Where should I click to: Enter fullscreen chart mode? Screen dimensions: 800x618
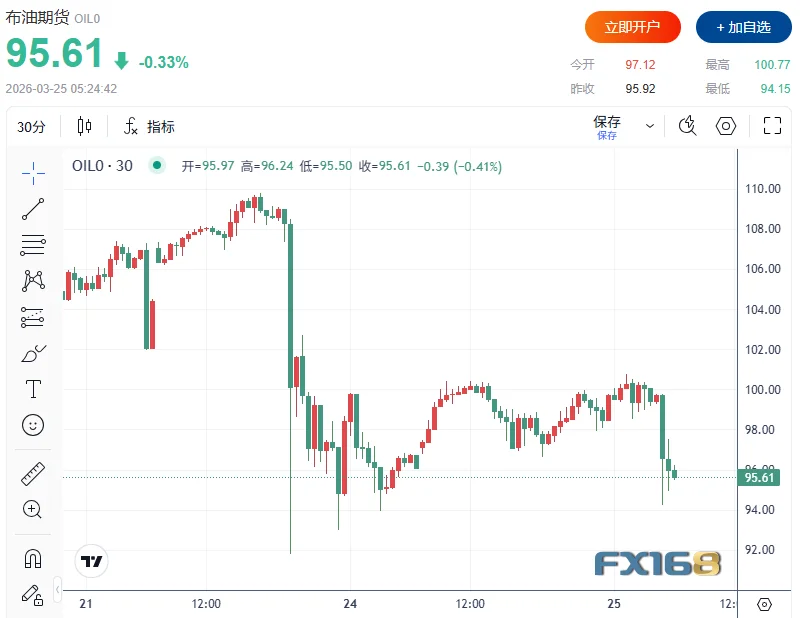coord(772,126)
